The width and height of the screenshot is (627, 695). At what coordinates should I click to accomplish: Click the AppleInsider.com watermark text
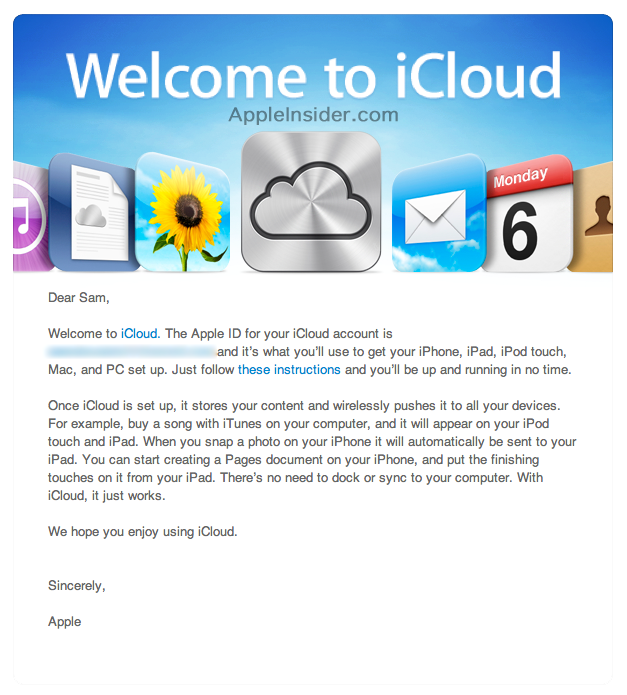313,115
